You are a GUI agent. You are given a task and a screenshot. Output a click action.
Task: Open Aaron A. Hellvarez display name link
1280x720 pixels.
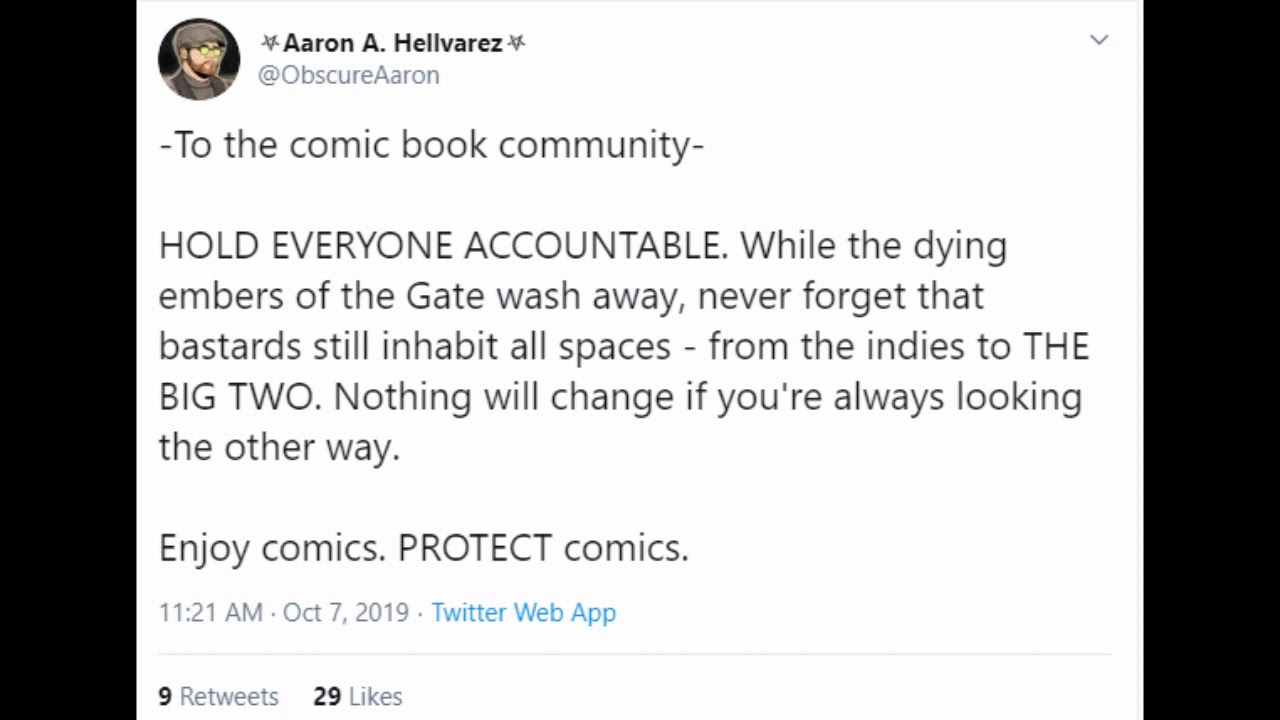click(x=392, y=43)
